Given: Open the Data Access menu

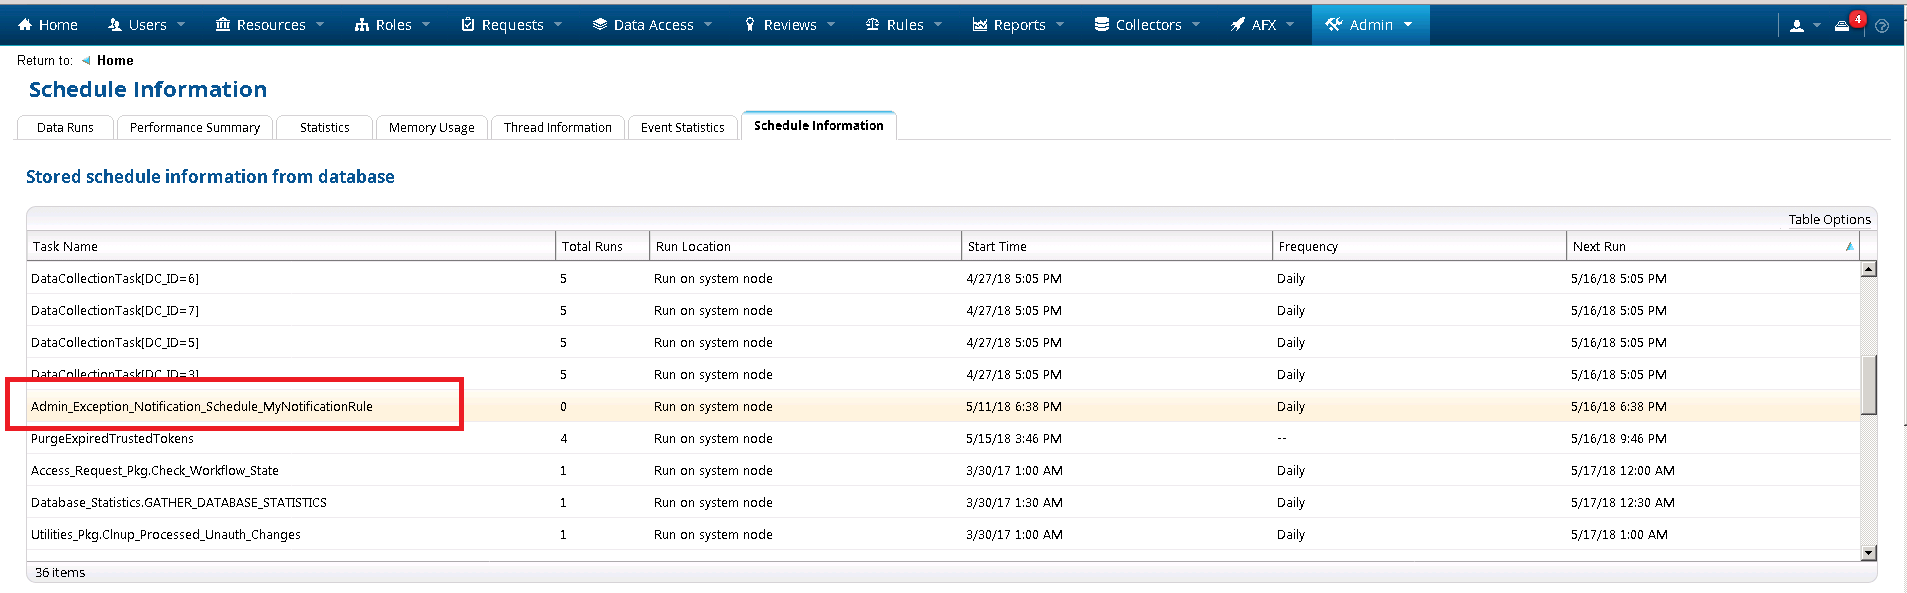Looking at the screenshot, I should point(652,25).
